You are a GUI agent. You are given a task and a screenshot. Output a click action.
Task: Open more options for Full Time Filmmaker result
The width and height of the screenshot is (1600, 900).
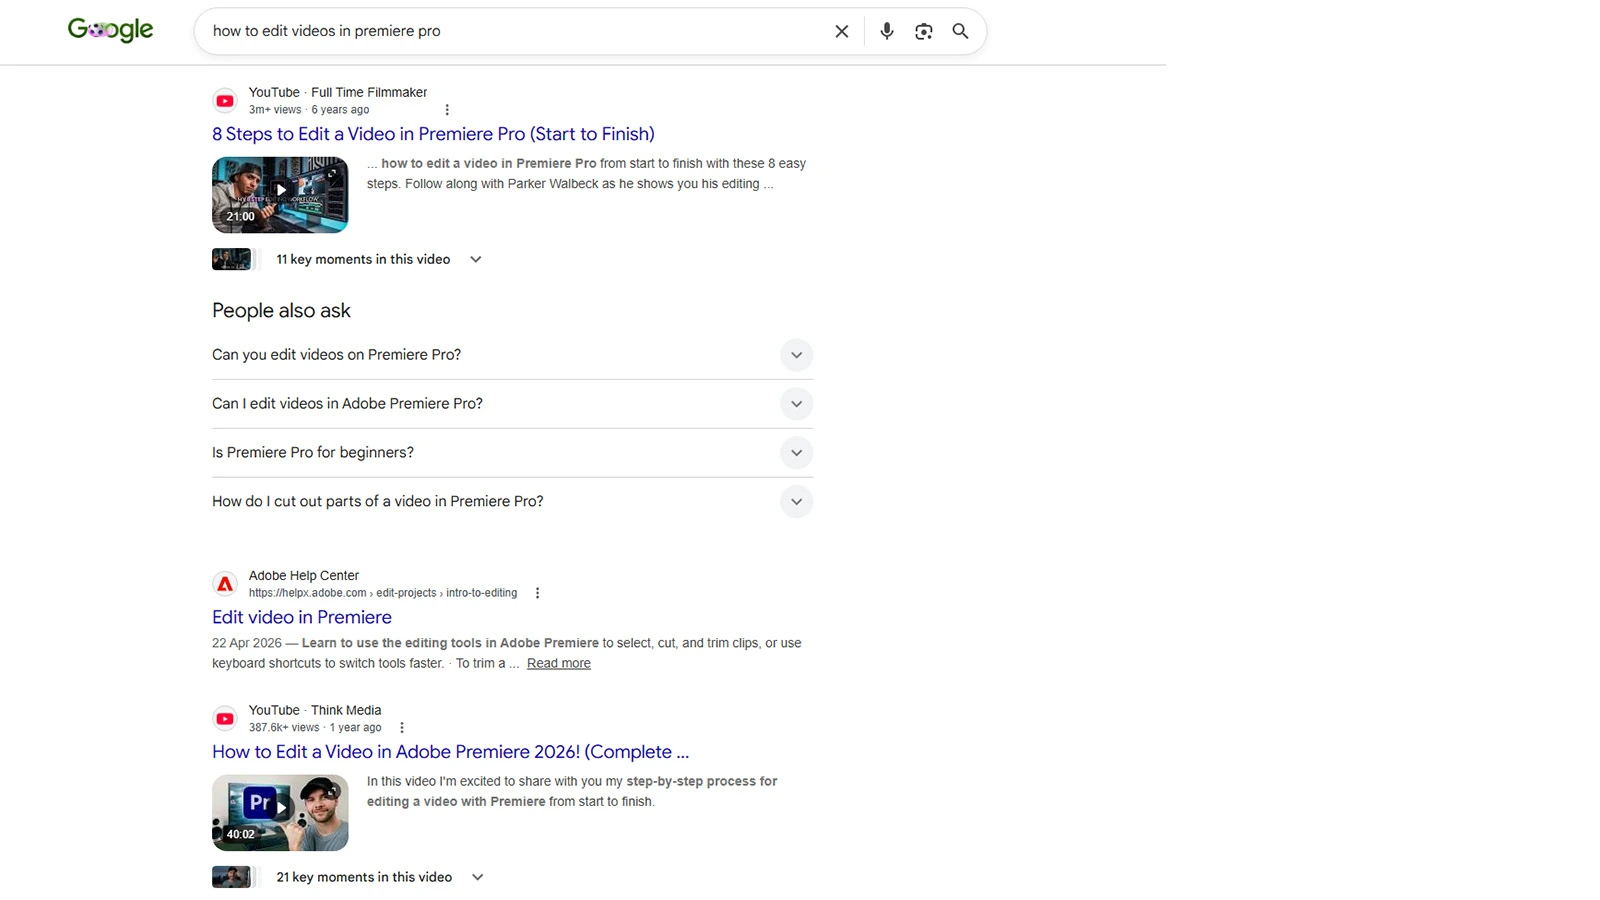447,110
